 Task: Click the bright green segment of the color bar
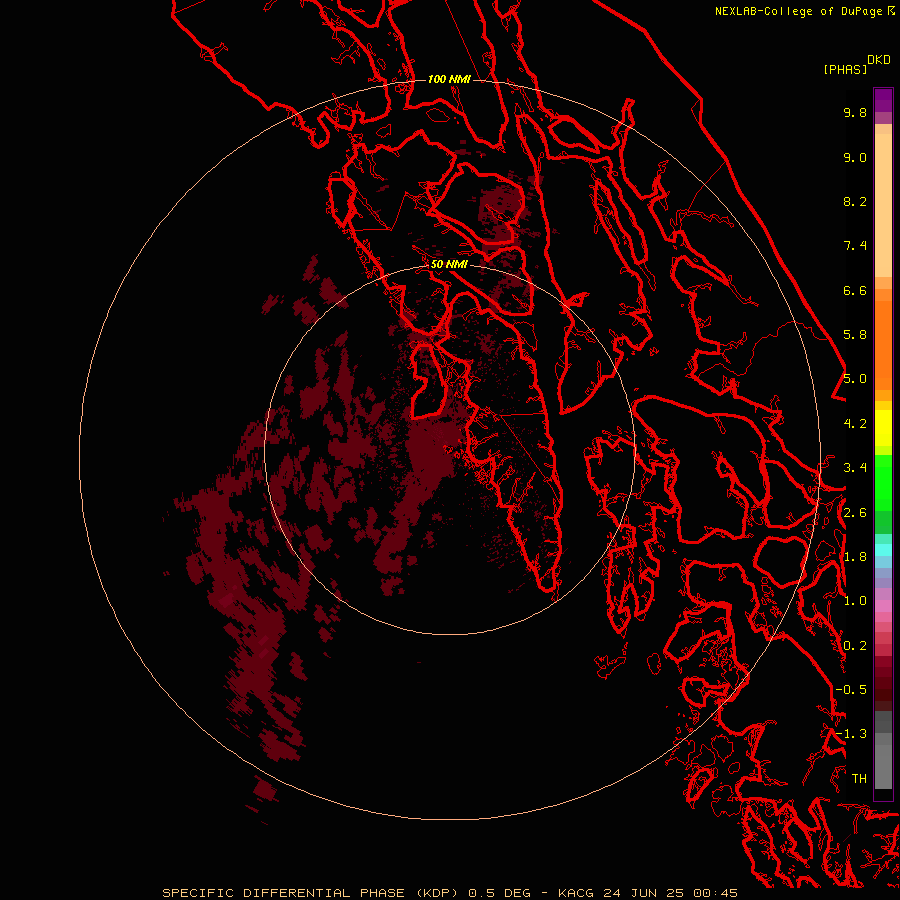tap(883, 482)
